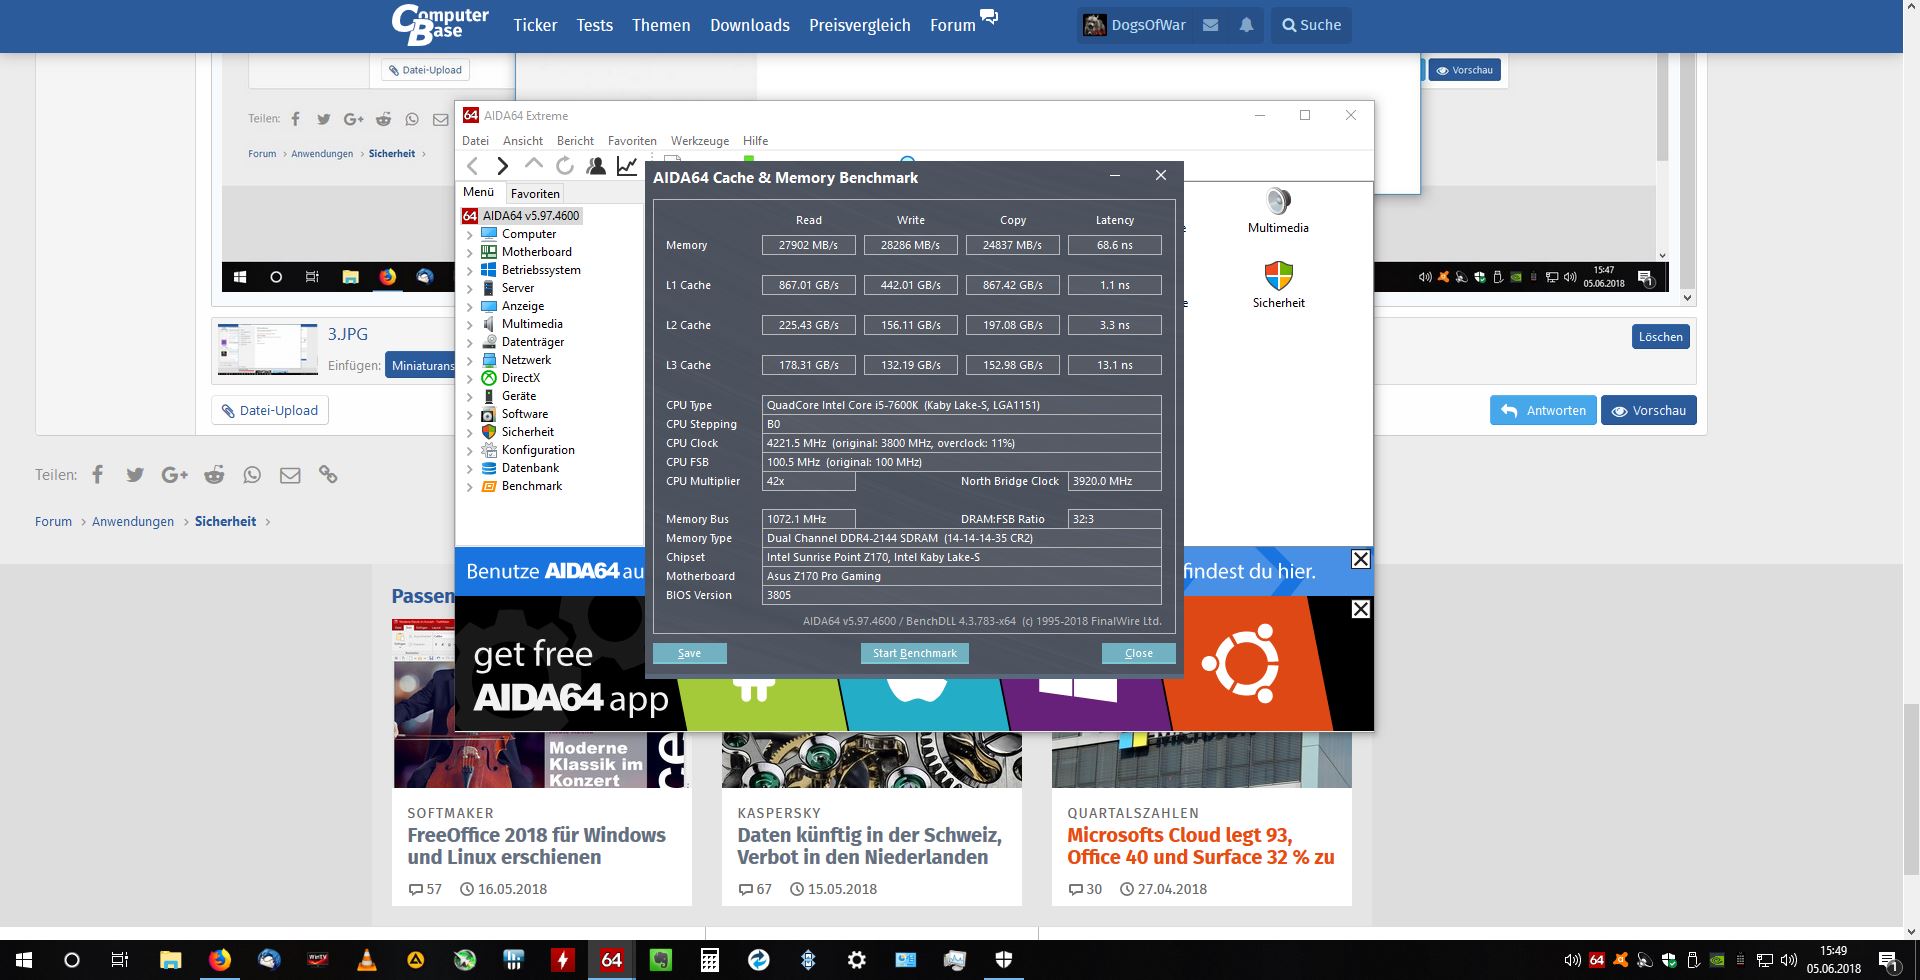Select the AIDA64 v5.97.4600 root tree item

(x=521, y=216)
